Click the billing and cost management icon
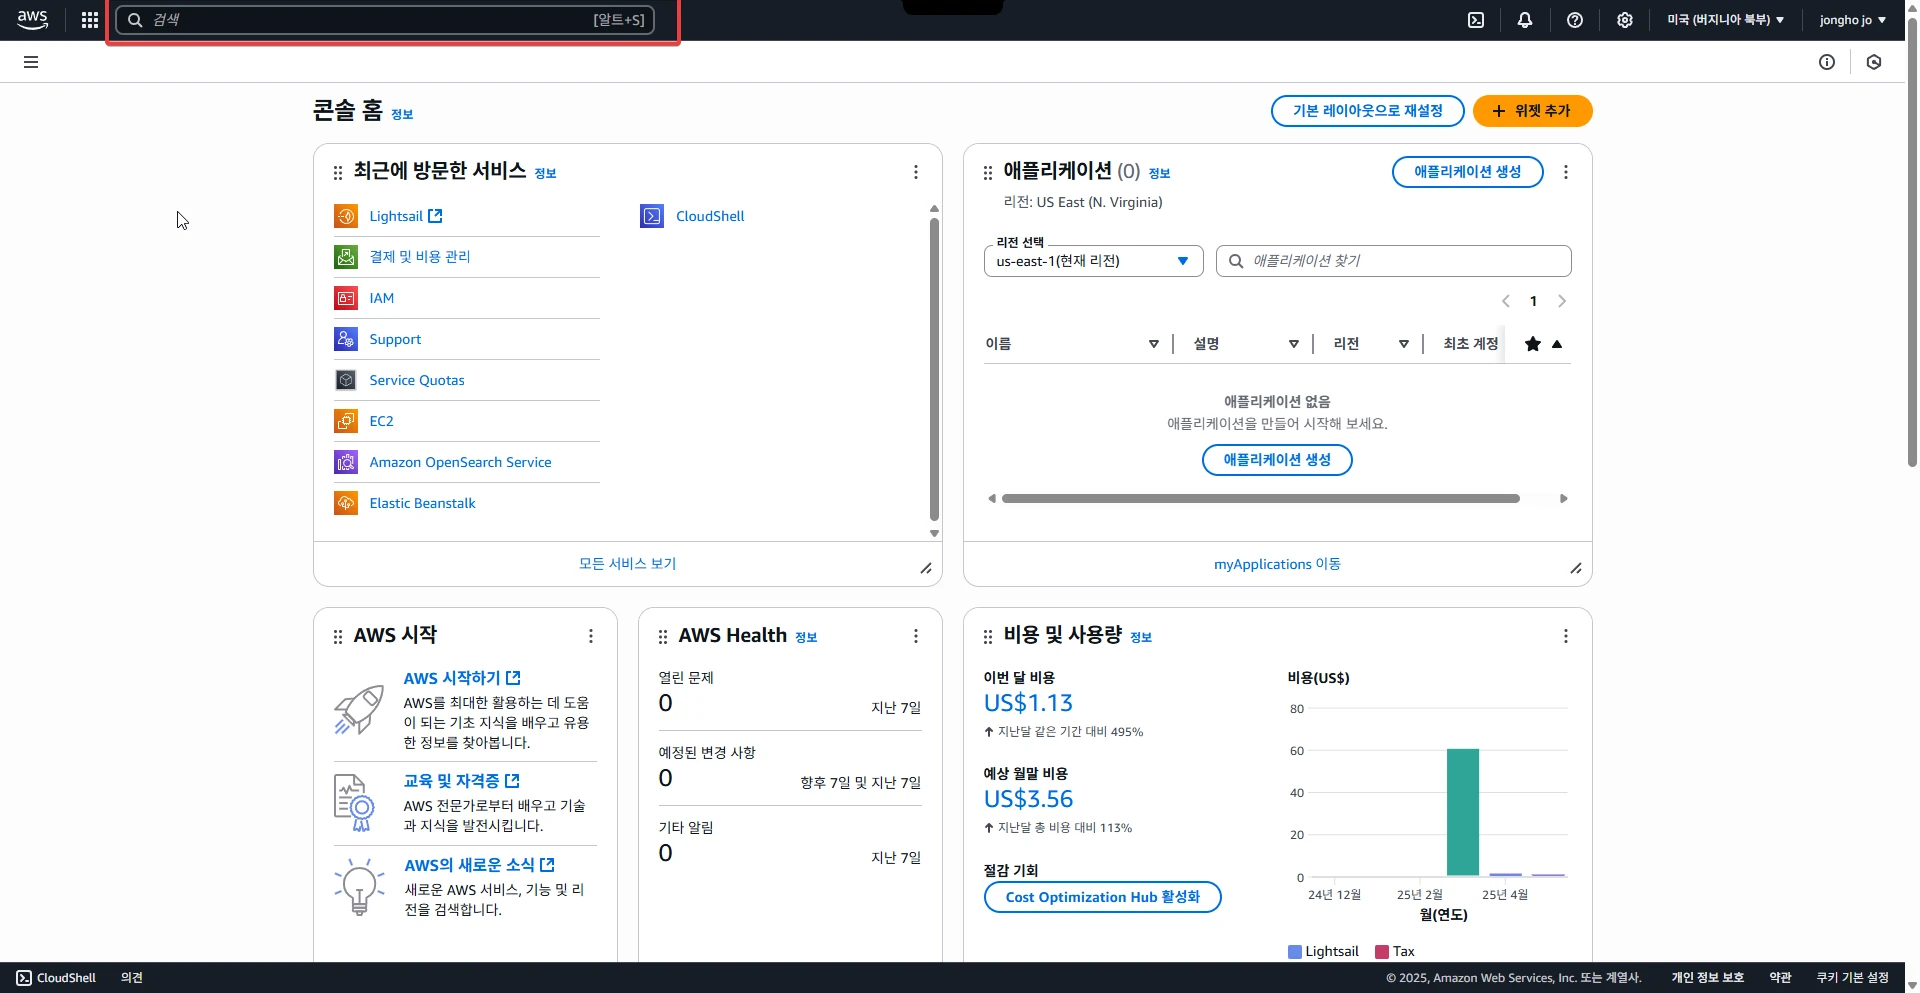The width and height of the screenshot is (1920, 993). coord(346,257)
